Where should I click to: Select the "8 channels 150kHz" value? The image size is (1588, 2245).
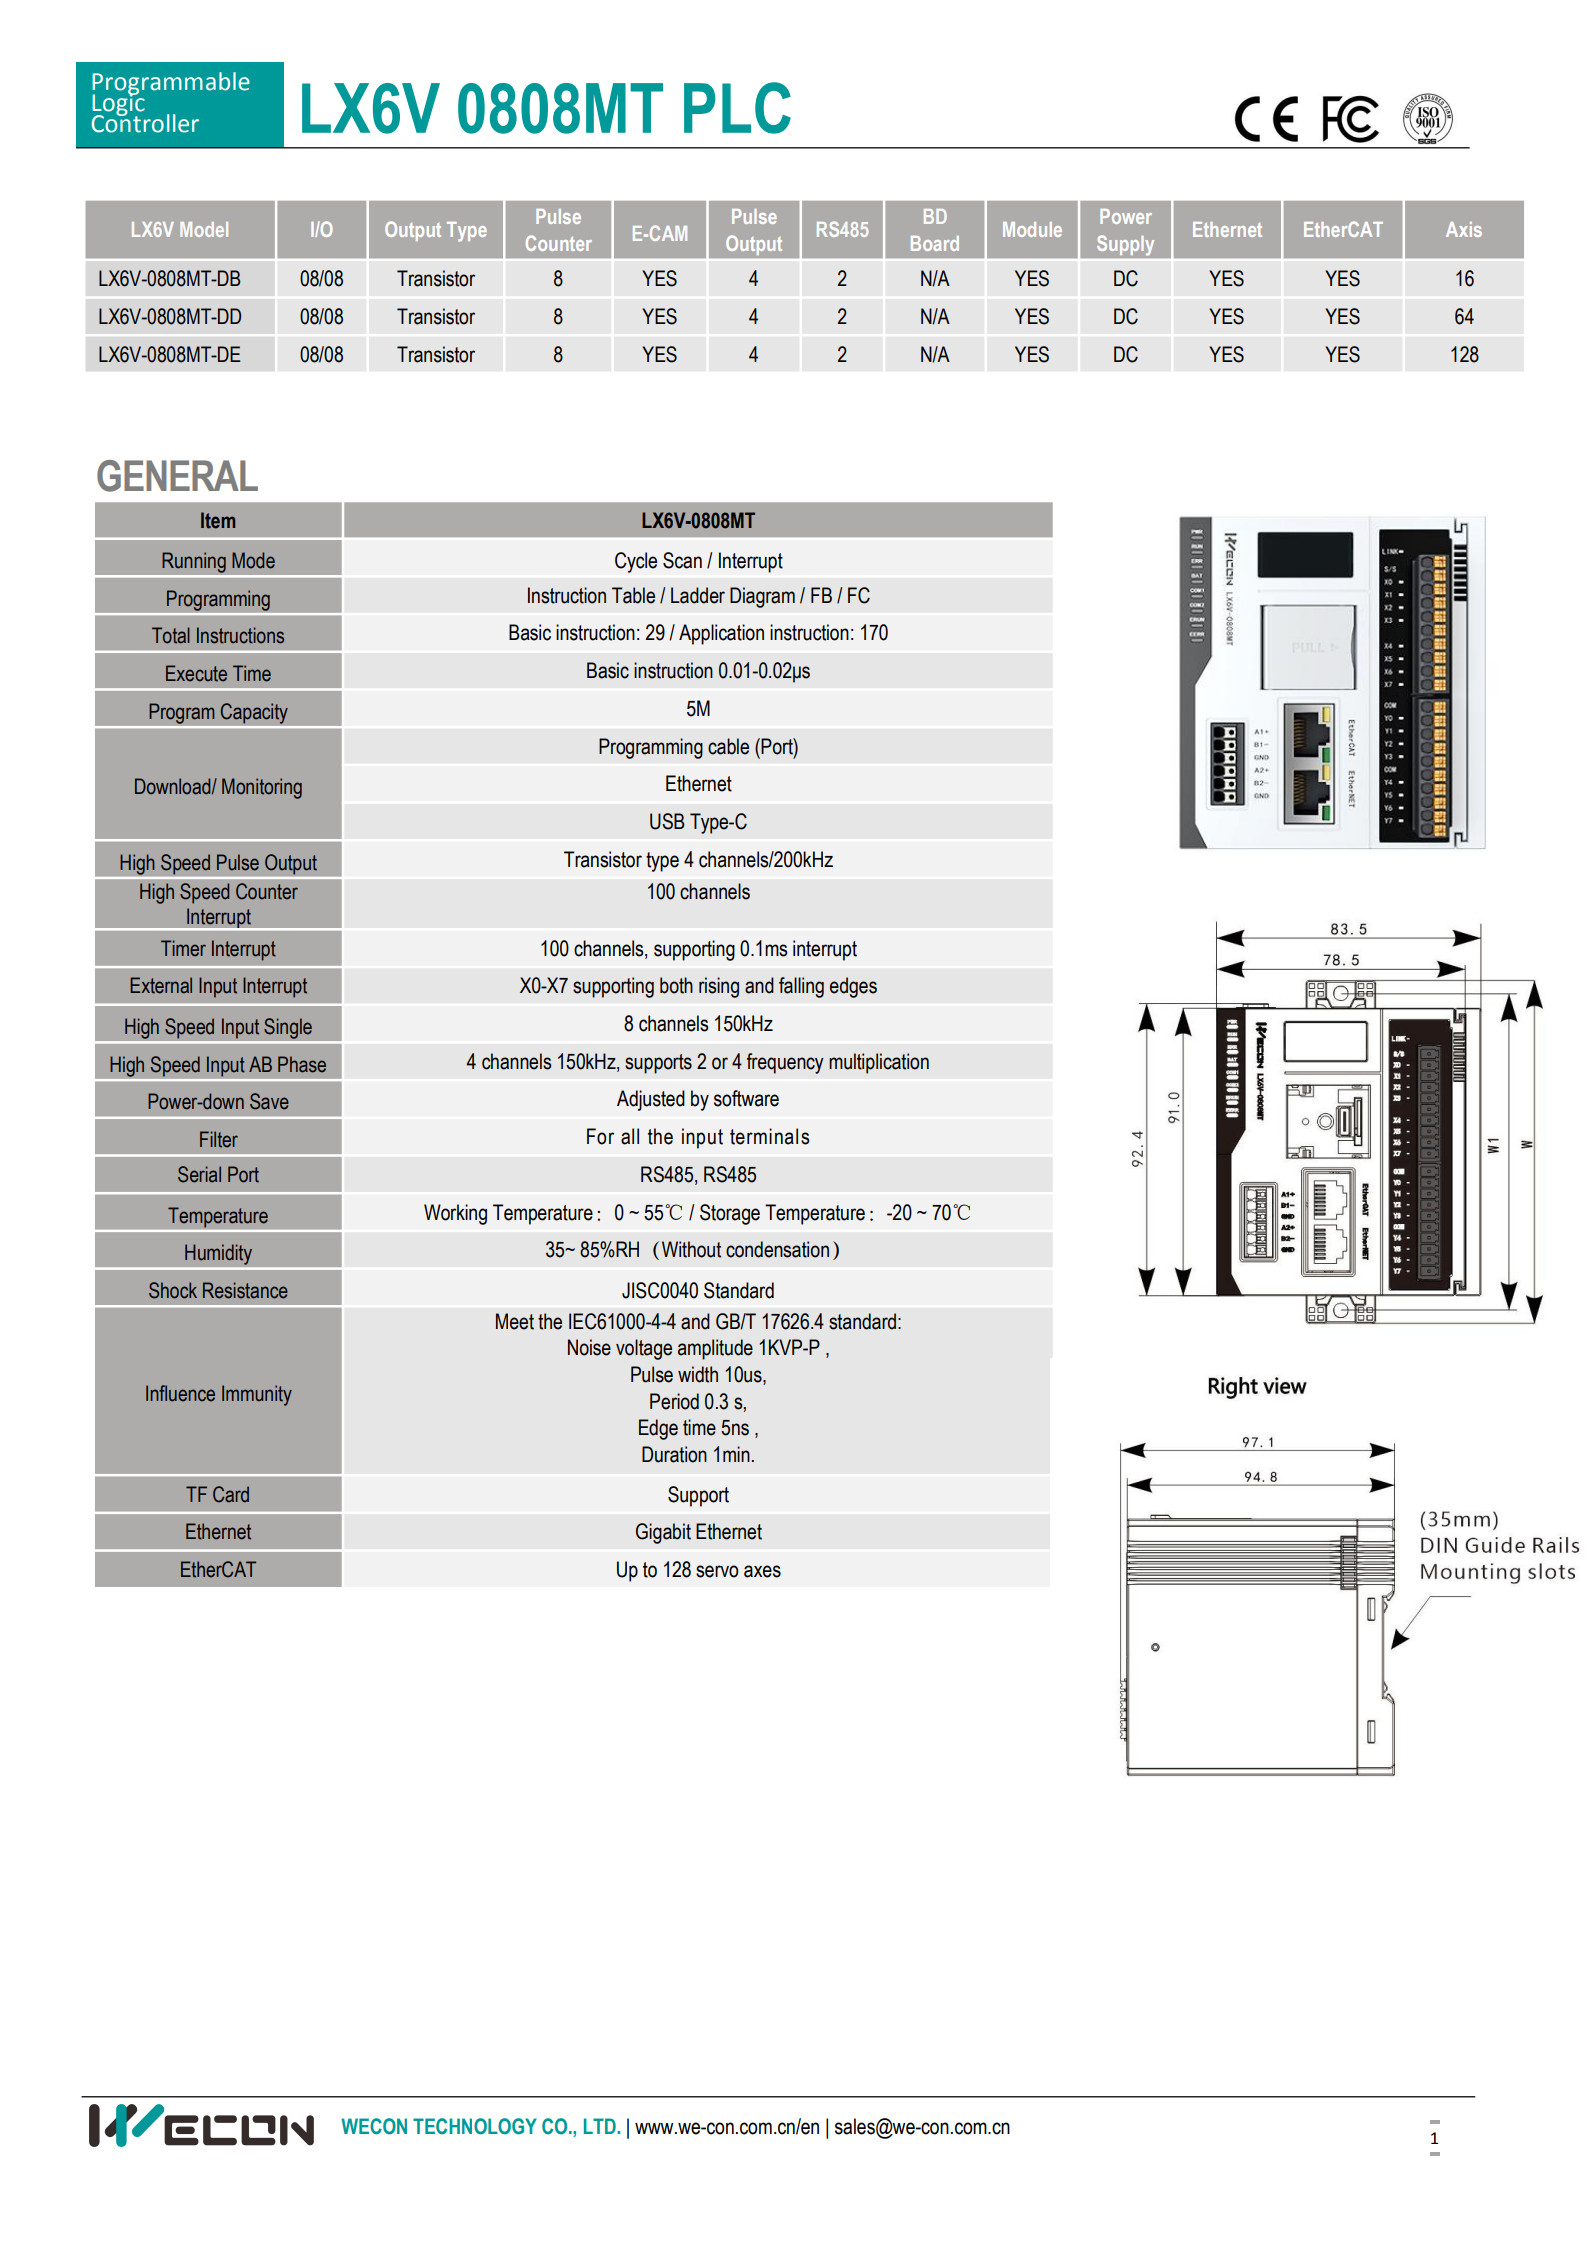click(698, 1024)
